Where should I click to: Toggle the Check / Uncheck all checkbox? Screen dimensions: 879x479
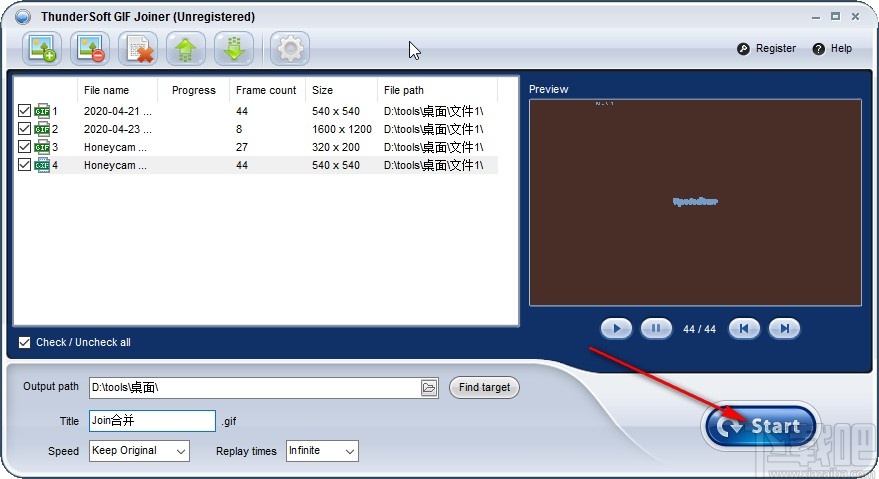(24, 342)
